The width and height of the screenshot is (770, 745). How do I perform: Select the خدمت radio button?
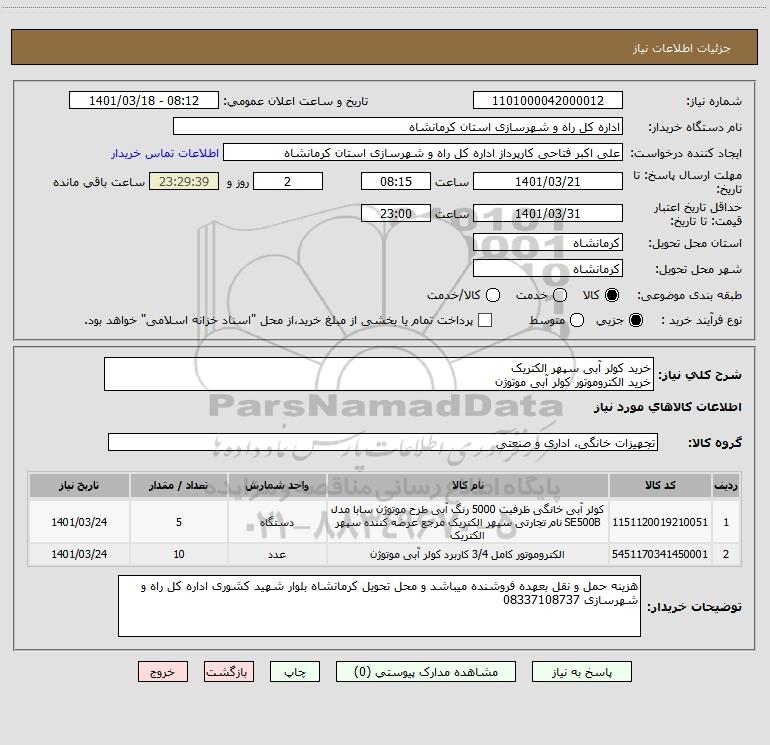point(560,295)
